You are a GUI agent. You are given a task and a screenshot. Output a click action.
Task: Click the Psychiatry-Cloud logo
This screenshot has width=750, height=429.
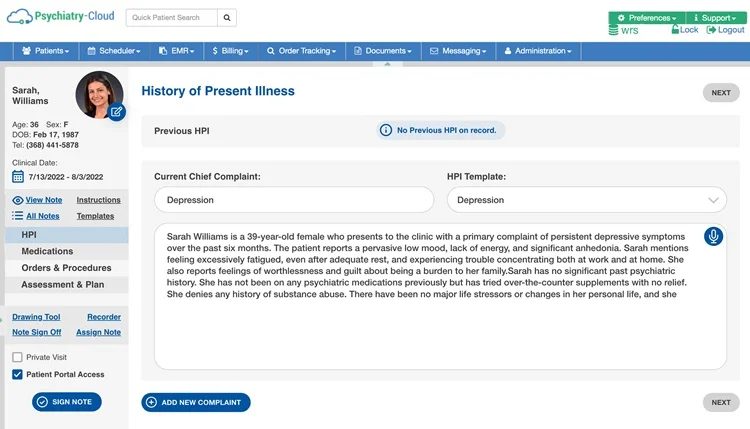(x=61, y=17)
